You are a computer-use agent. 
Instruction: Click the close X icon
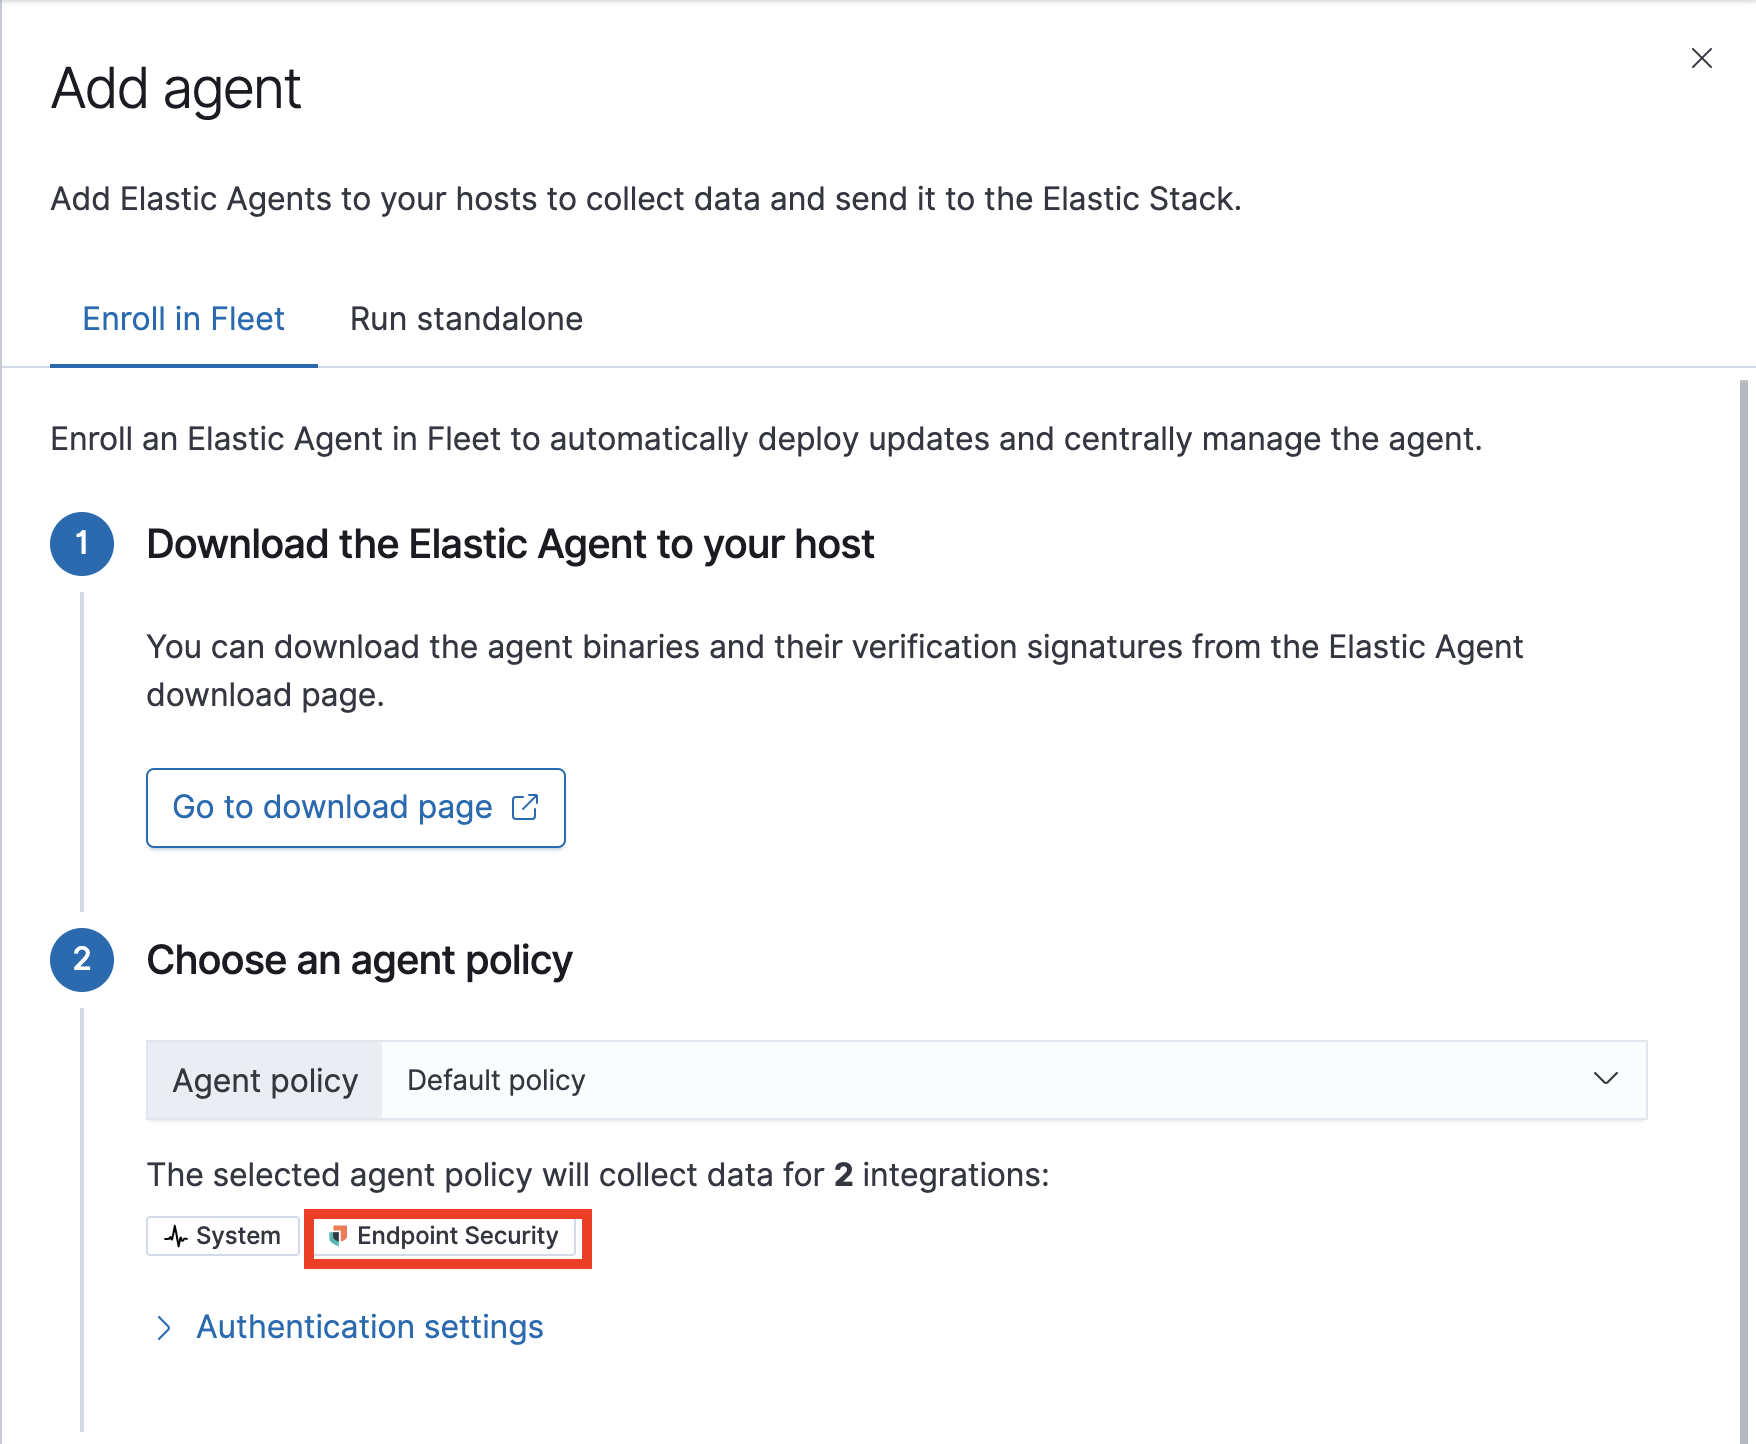coord(1701,58)
